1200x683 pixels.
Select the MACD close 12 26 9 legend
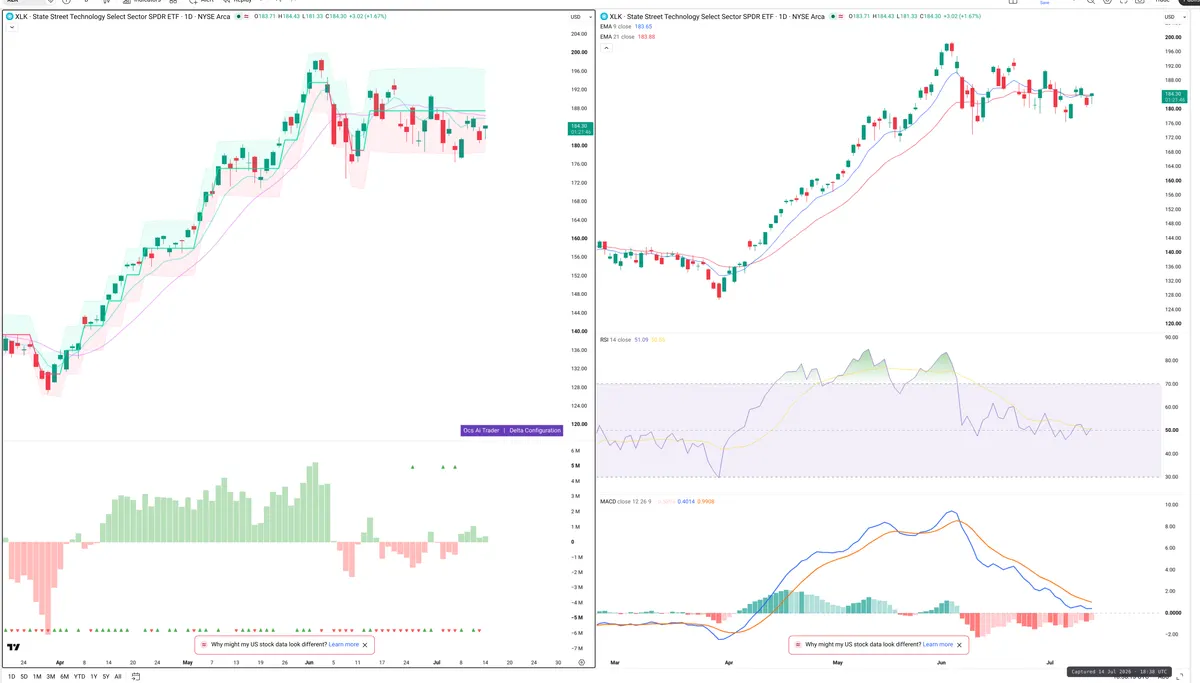coord(628,500)
